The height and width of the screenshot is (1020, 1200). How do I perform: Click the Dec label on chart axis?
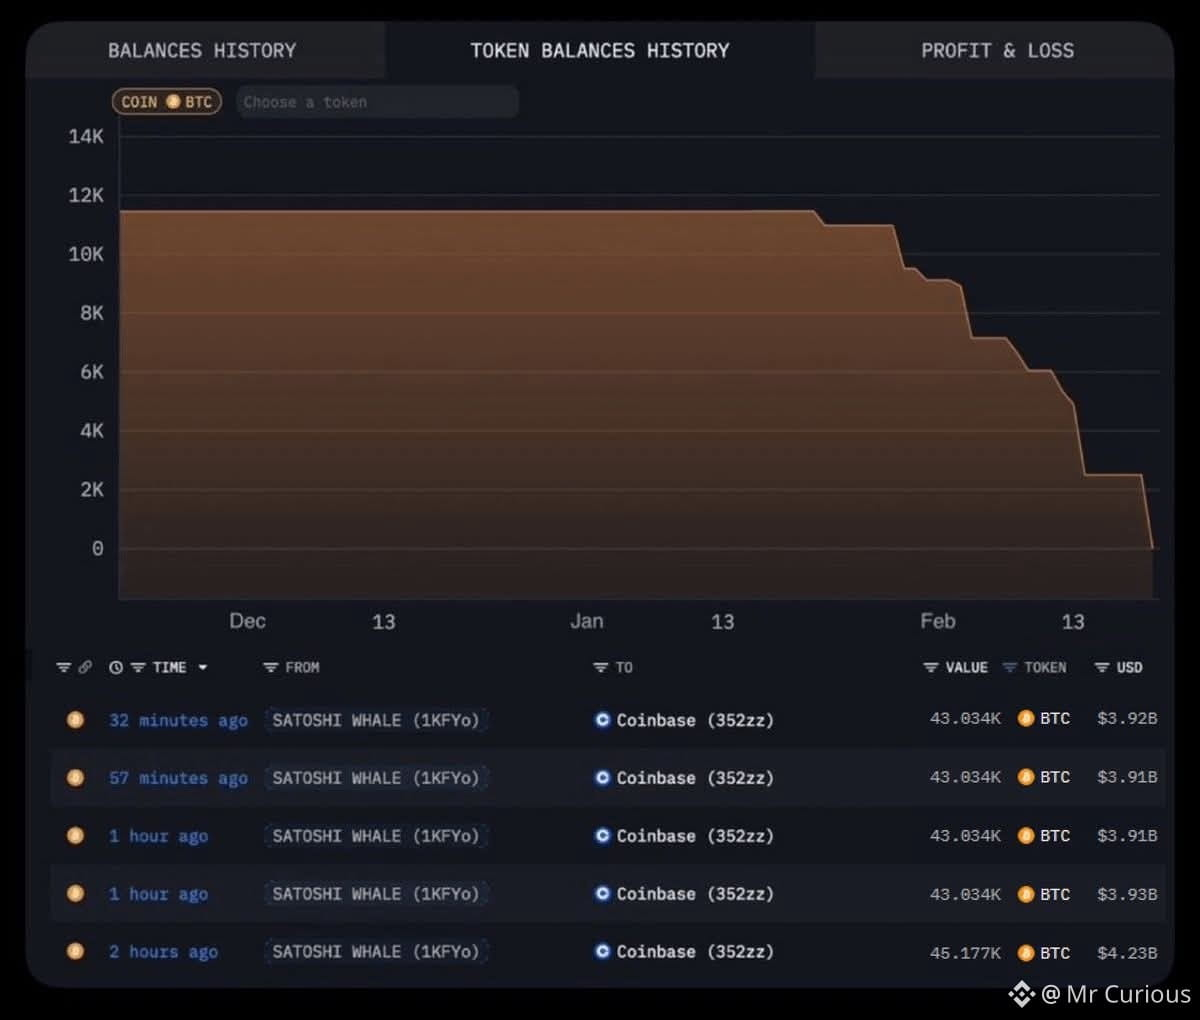click(x=248, y=621)
